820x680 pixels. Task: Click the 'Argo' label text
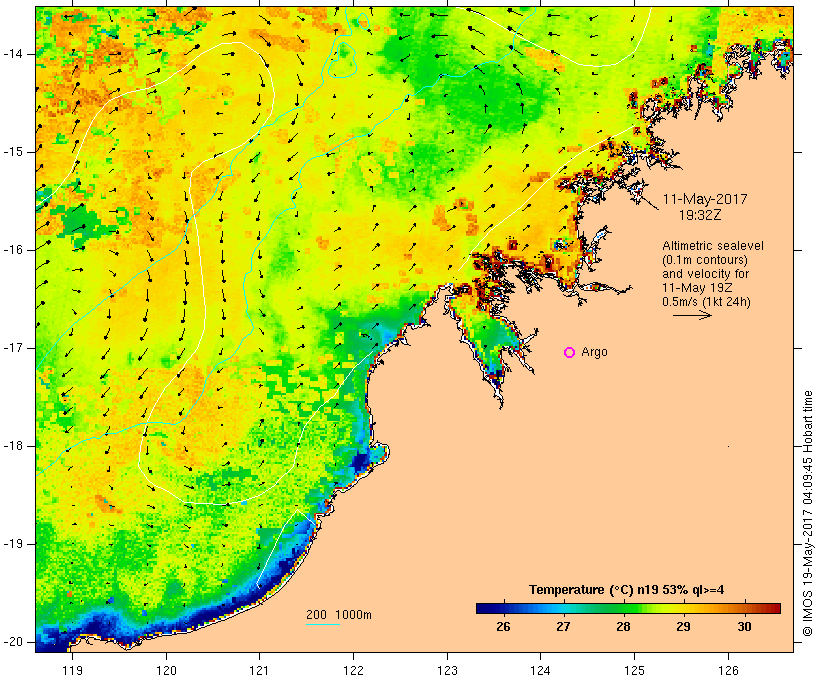[594, 353]
